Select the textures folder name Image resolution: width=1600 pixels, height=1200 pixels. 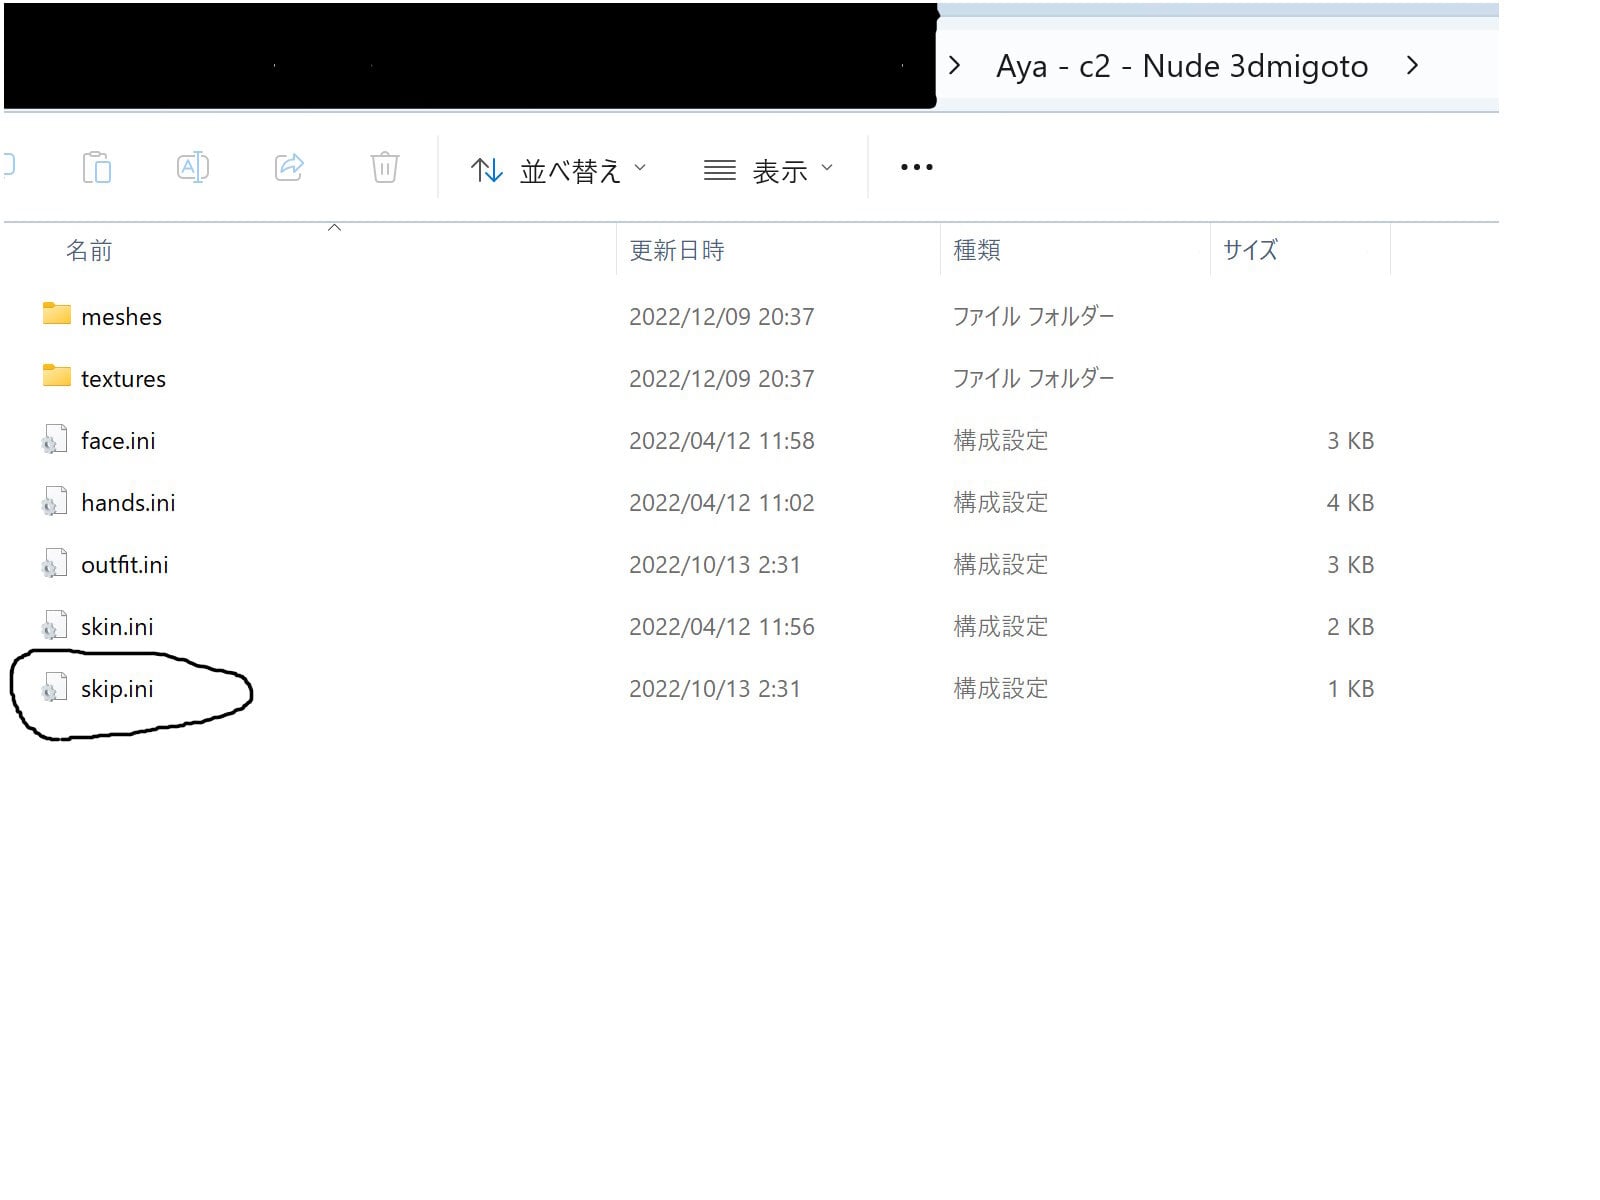pyautogui.click(x=123, y=379)
